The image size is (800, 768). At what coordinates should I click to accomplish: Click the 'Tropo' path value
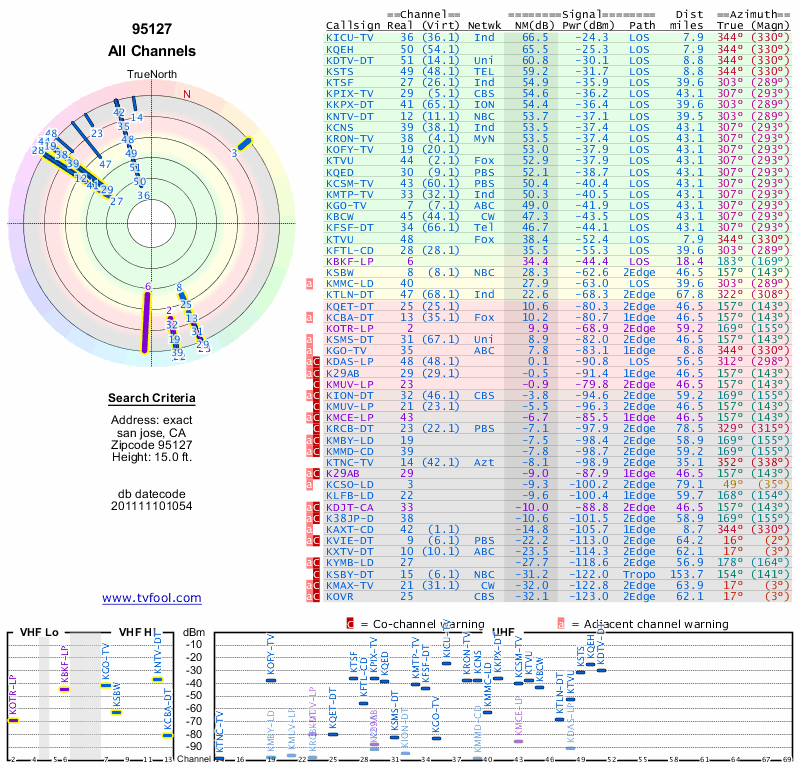[x=639, y=575]
